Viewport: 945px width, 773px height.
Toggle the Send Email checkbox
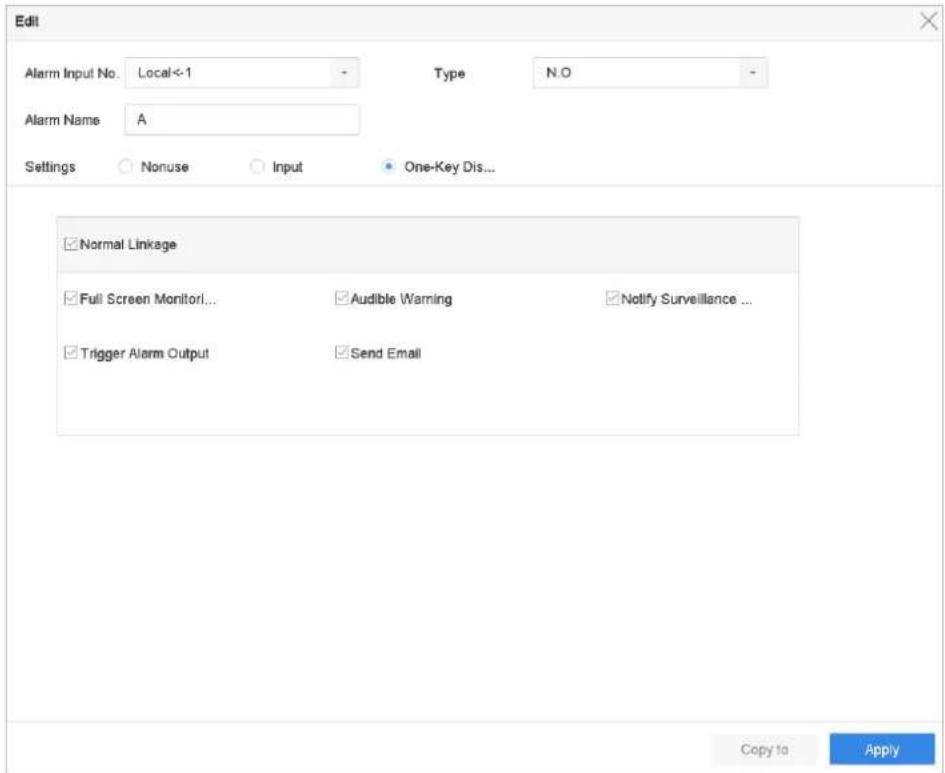click(x=342, y=353)
